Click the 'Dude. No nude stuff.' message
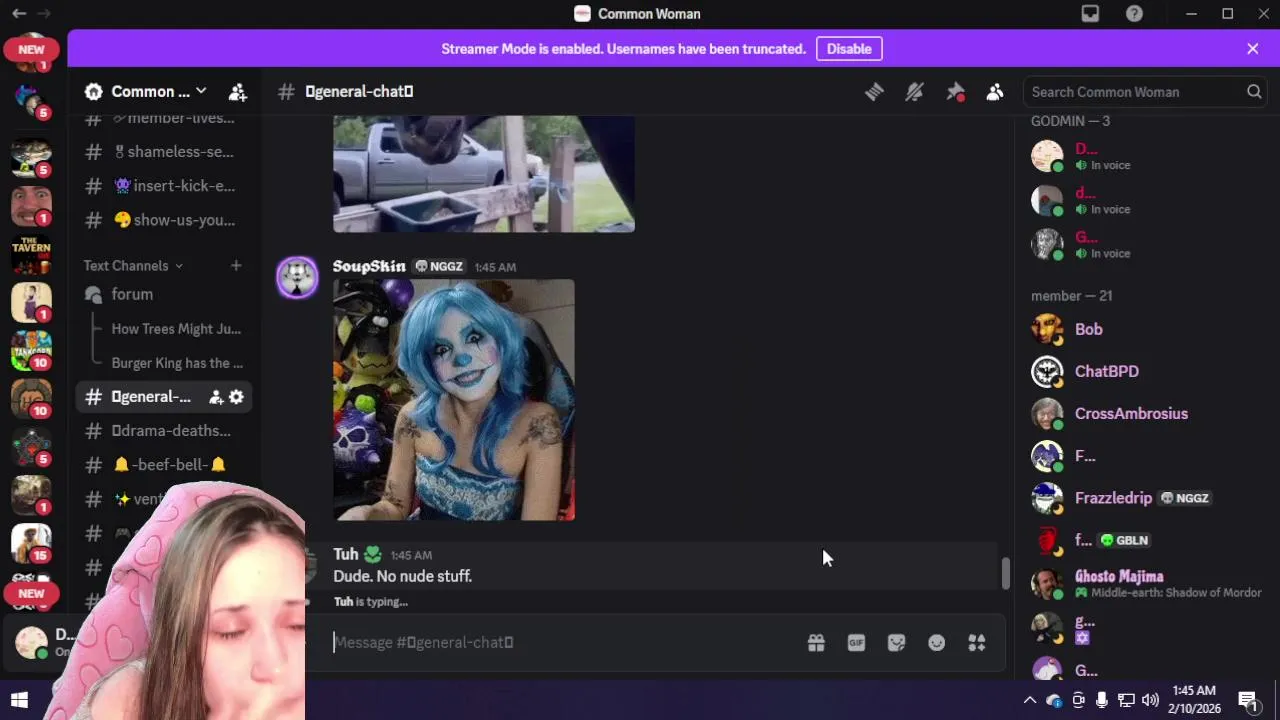The image size is (1280, 720). point(402,577)
